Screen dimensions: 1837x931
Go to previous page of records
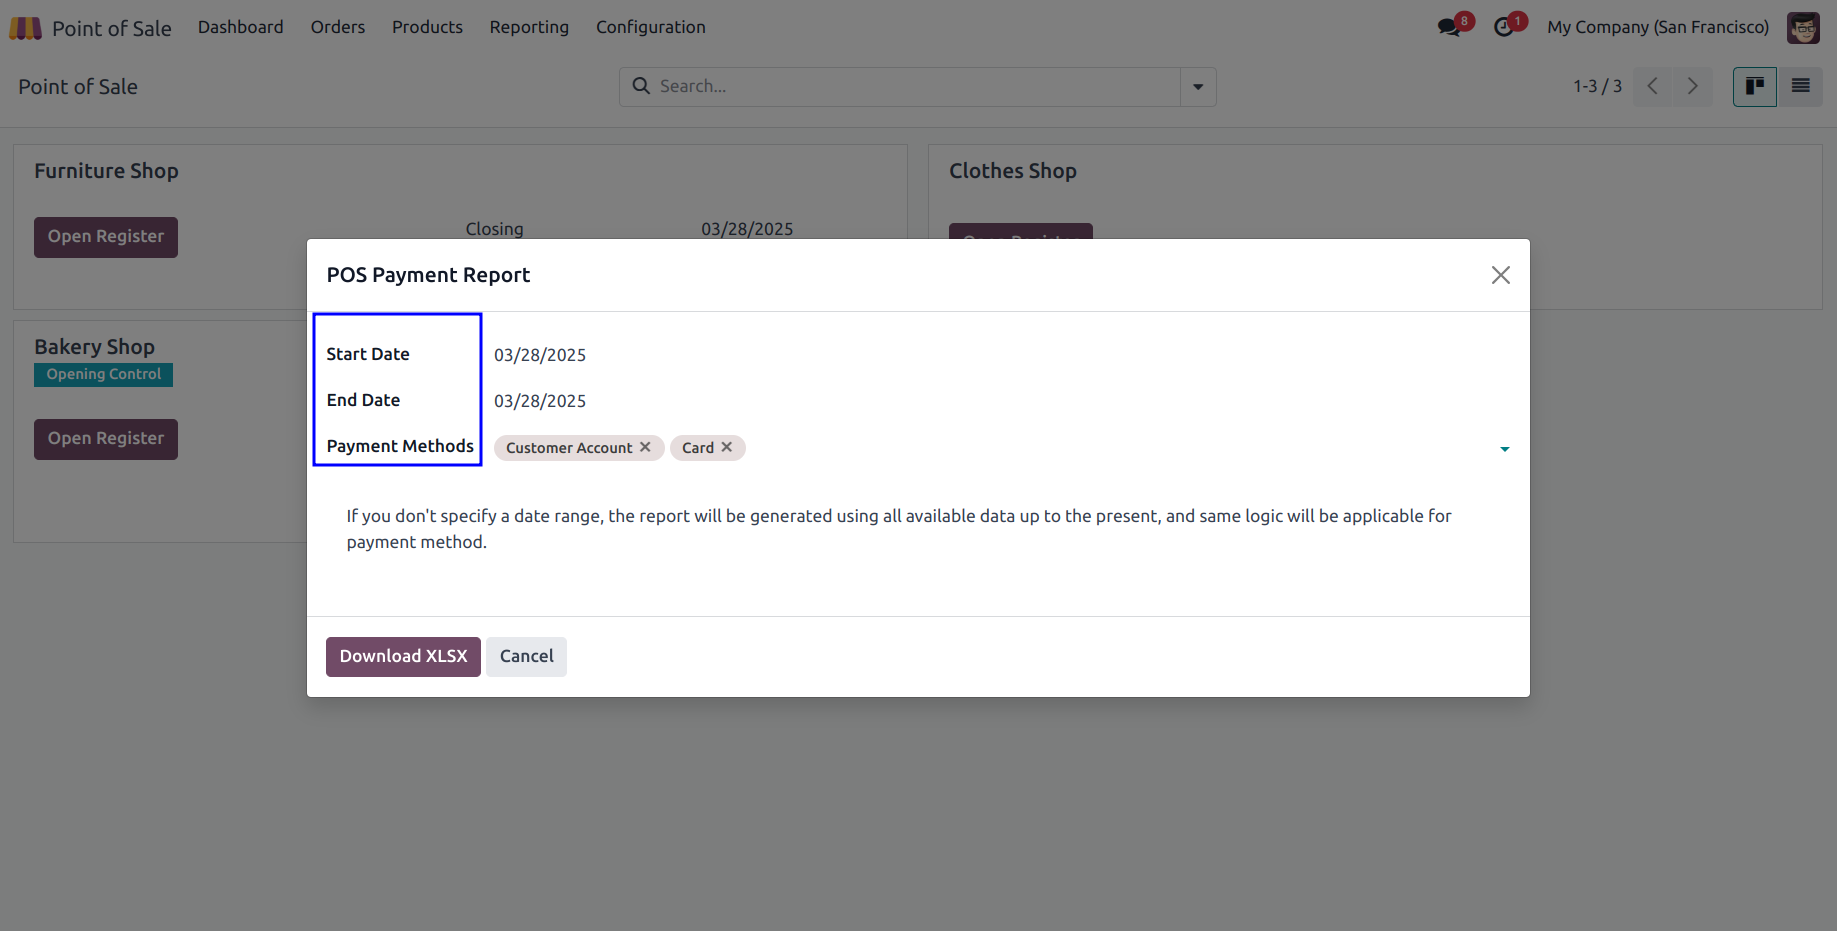1653,87
